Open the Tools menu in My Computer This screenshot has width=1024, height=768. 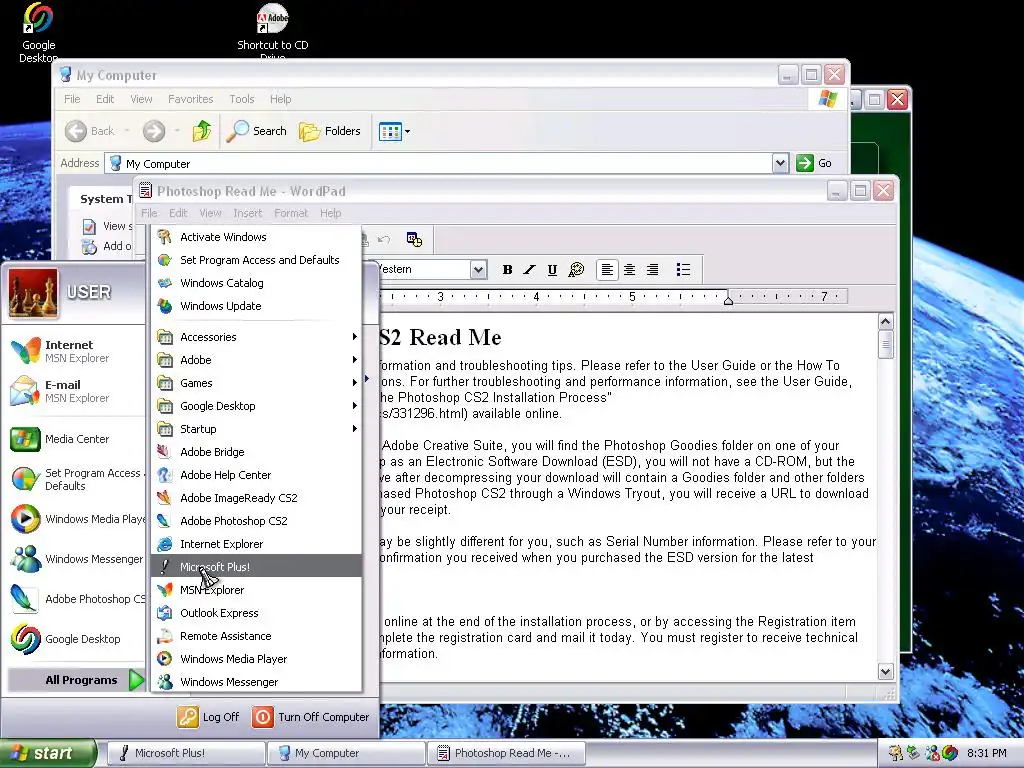[x=242, y=99]
